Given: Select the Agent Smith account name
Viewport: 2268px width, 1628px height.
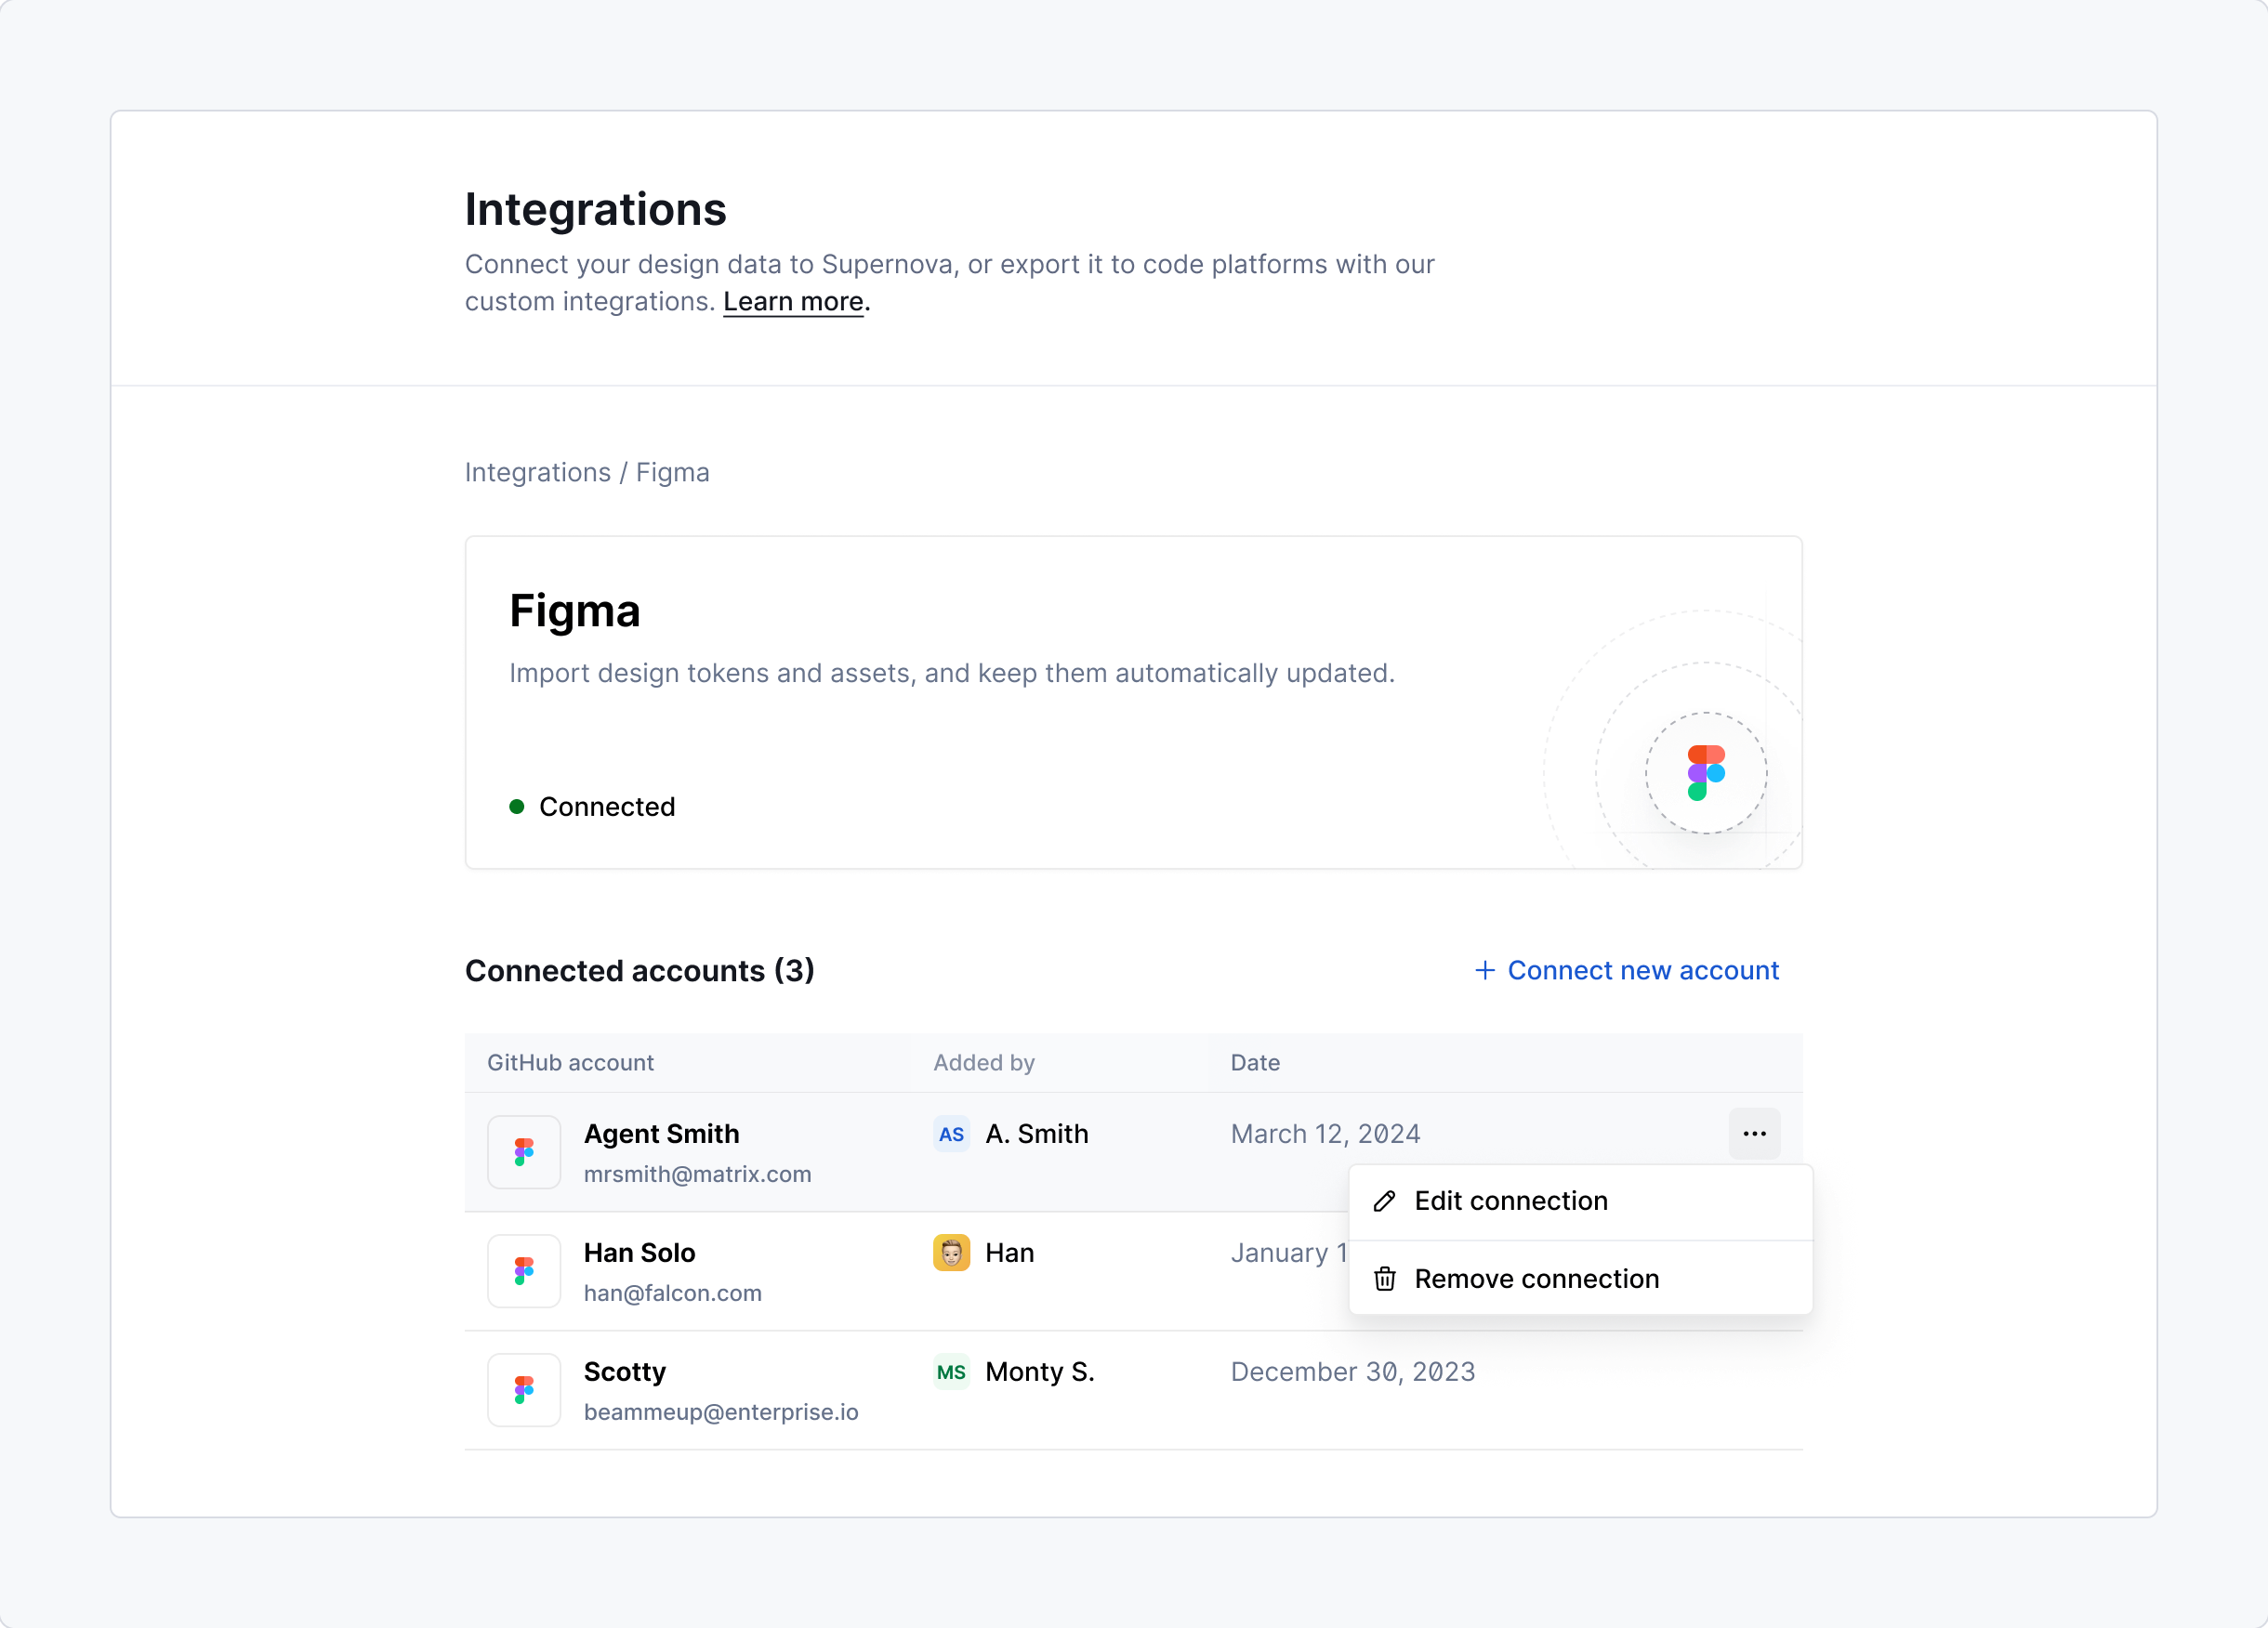Looking at the screenshot, I should (662, 1134).
